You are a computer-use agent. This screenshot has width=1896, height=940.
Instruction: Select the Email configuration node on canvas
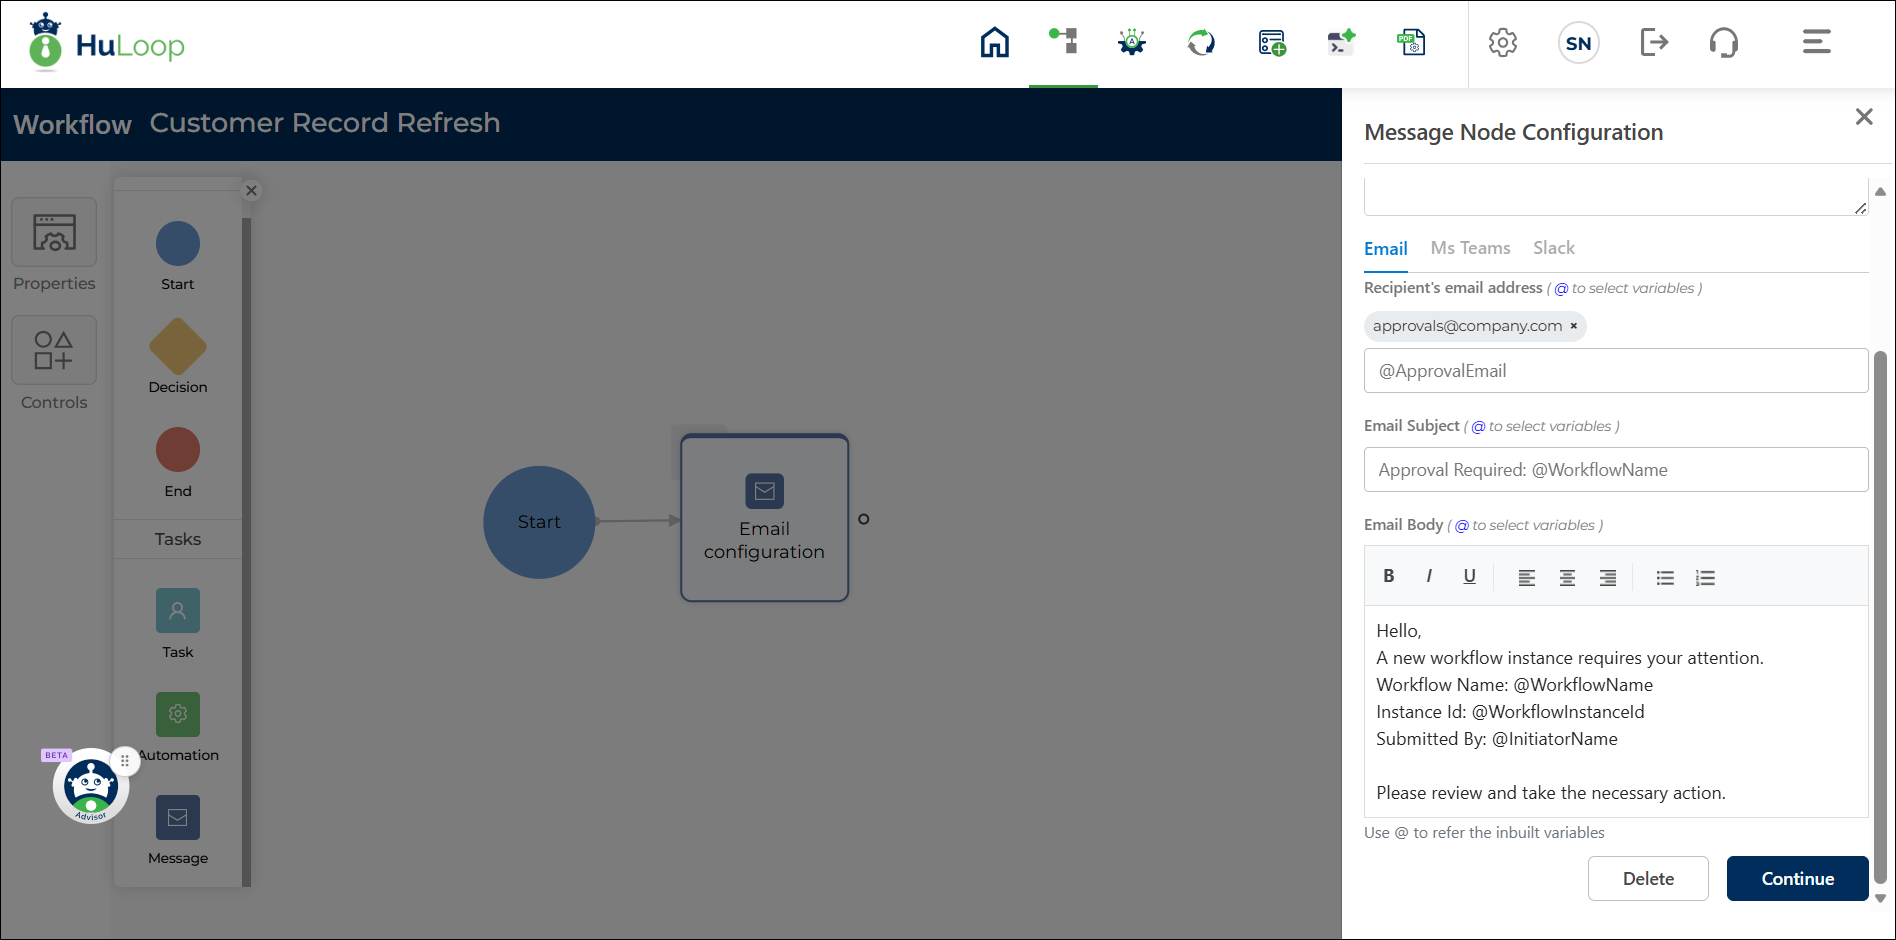(x=764, y=517)
